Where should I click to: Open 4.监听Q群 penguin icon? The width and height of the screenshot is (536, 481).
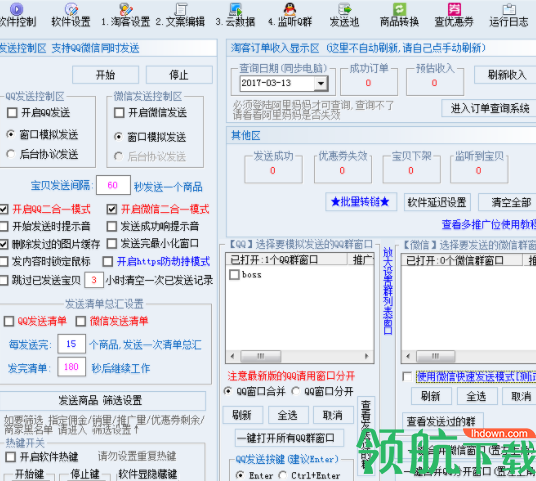point(290,9)
